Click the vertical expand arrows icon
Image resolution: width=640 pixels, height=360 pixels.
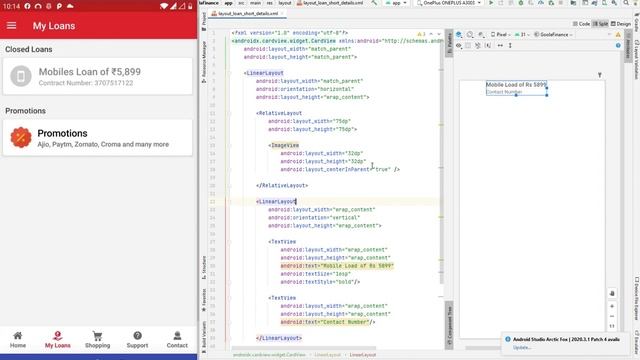pyautogui.click(x=510, y=46)
